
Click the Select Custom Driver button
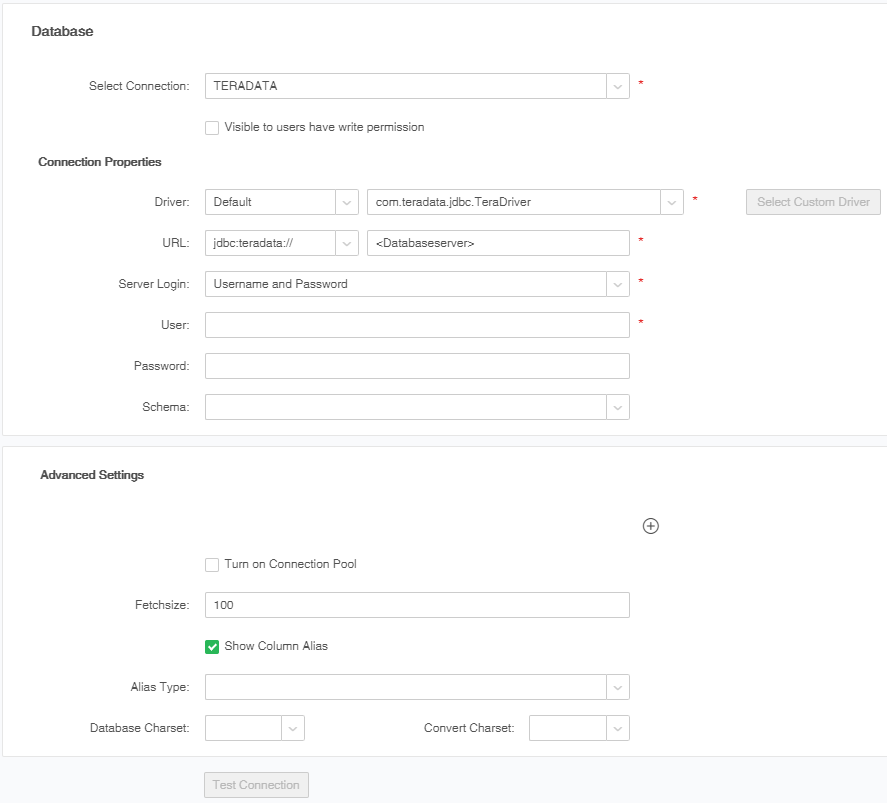click(813, 202)
